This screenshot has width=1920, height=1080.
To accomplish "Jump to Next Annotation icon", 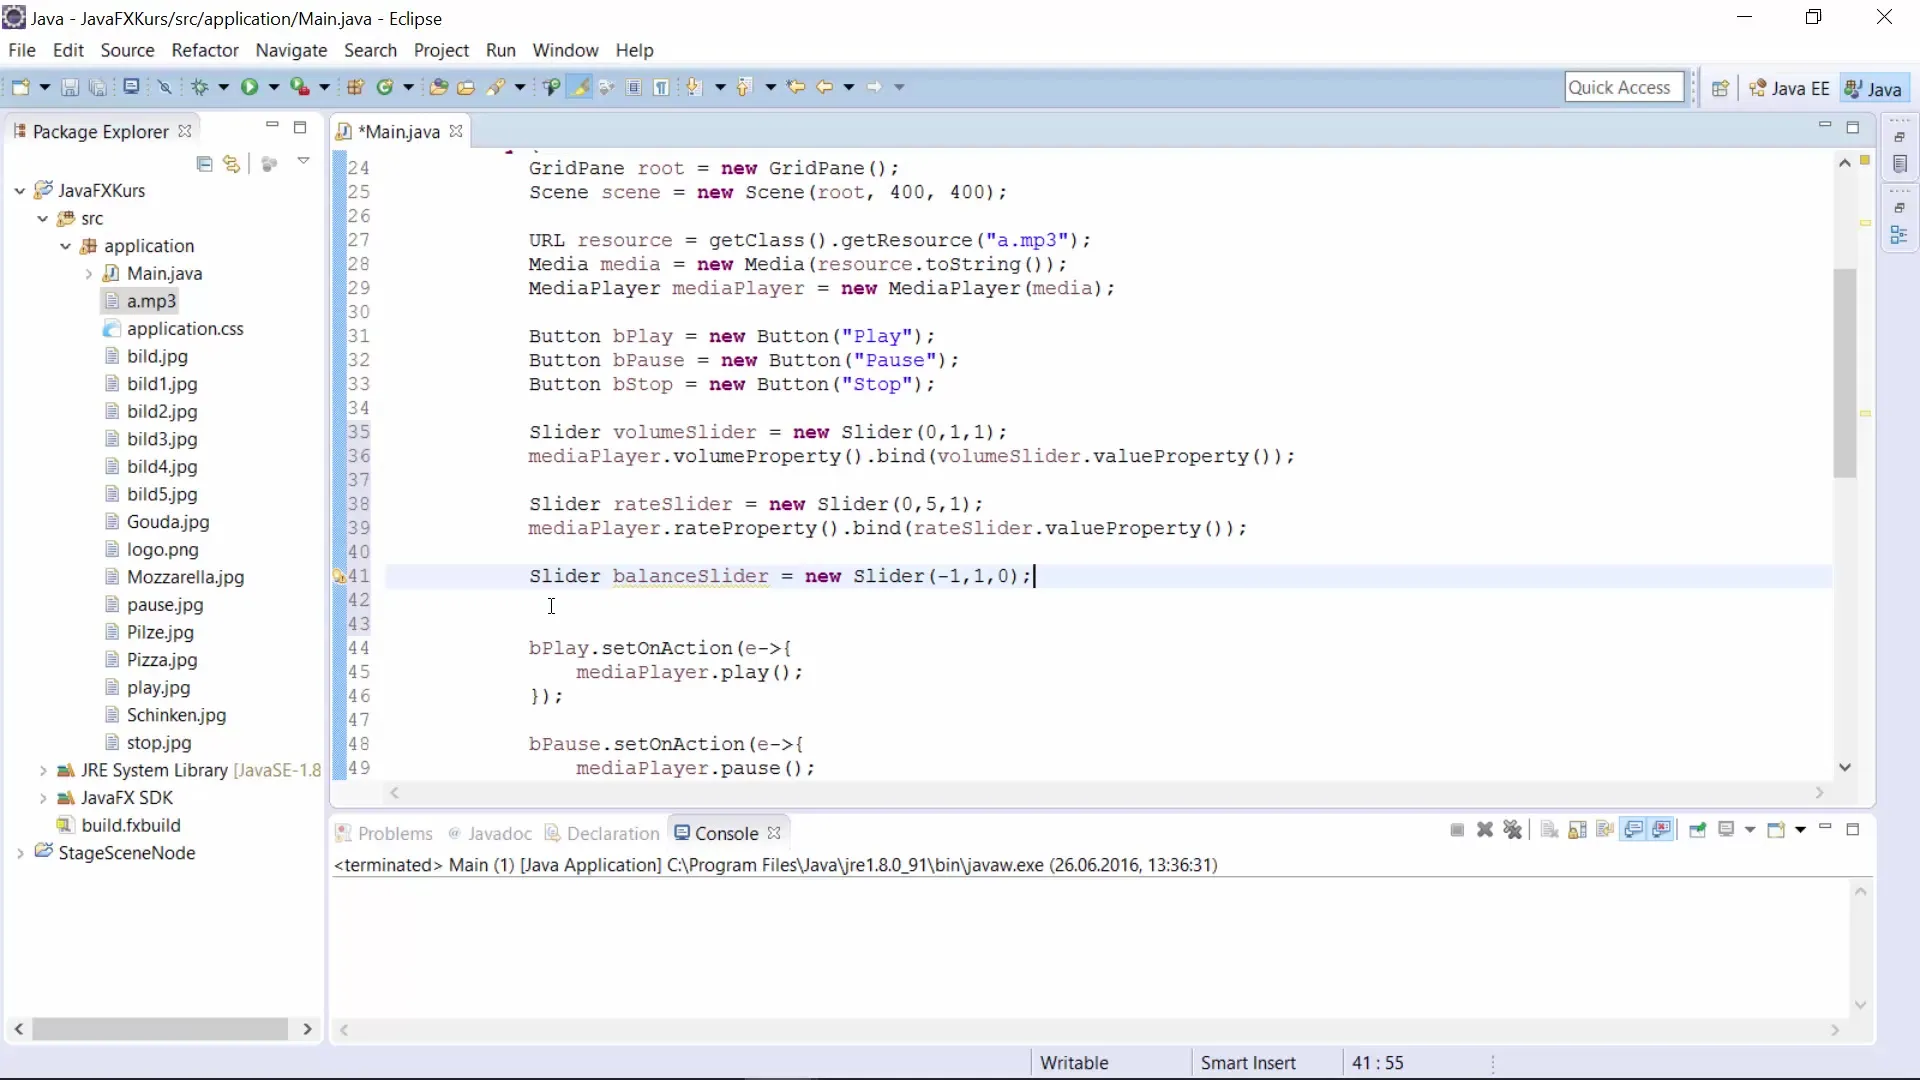I will (694, 87).
